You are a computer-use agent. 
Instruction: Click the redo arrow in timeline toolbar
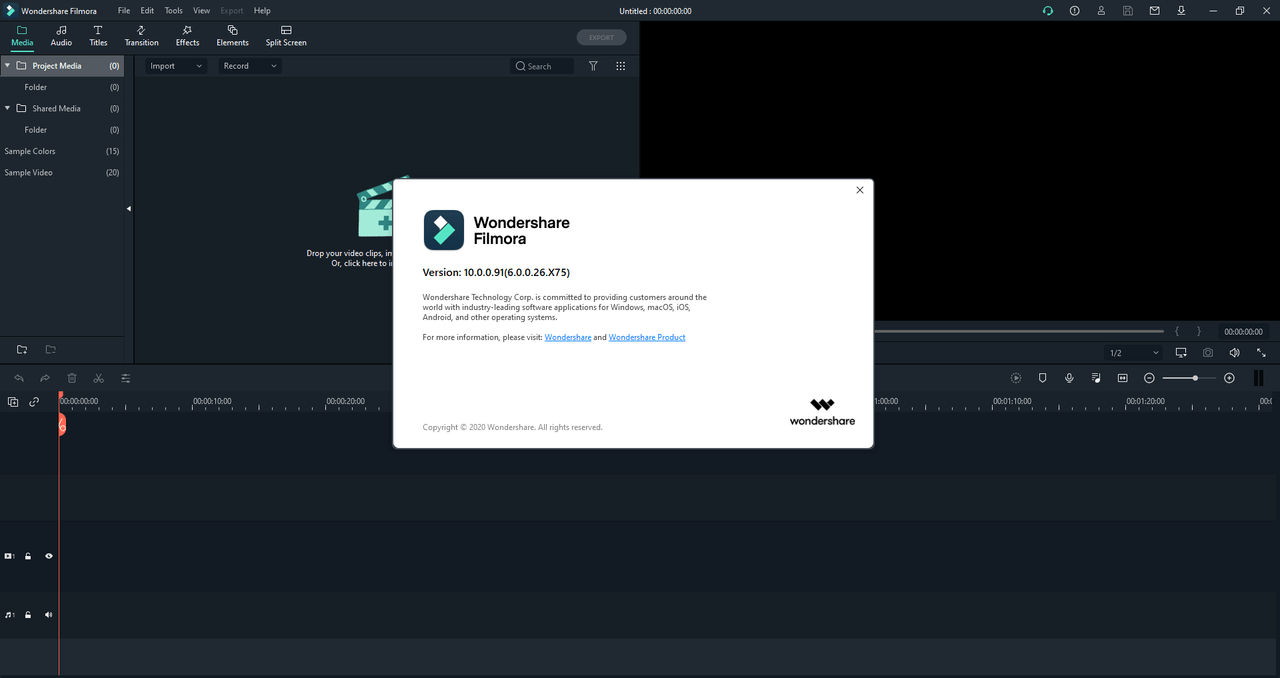tap(45, 378)
